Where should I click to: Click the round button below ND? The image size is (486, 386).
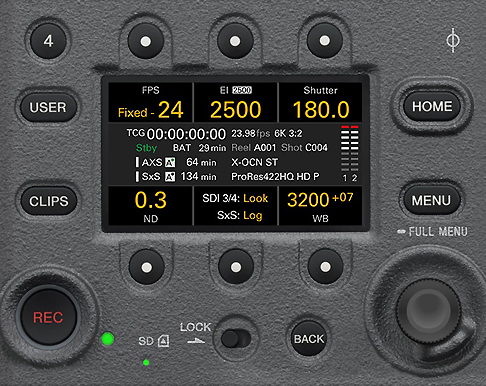point(147,267)
